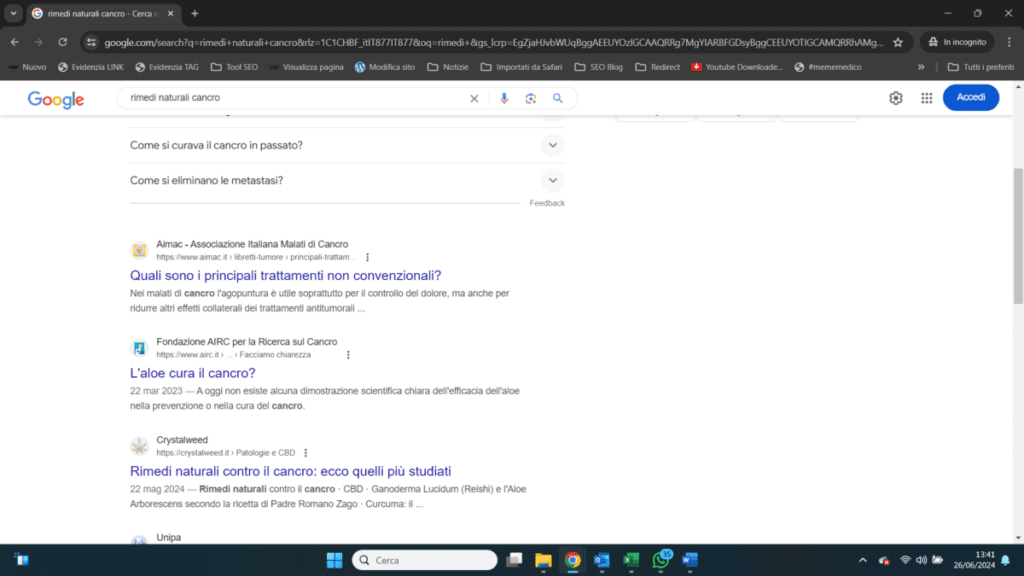Open Chrome three-dot menu
The height and width of the screenshot is (576, 1024).
pyautogui.click(x=1009, y=42)
